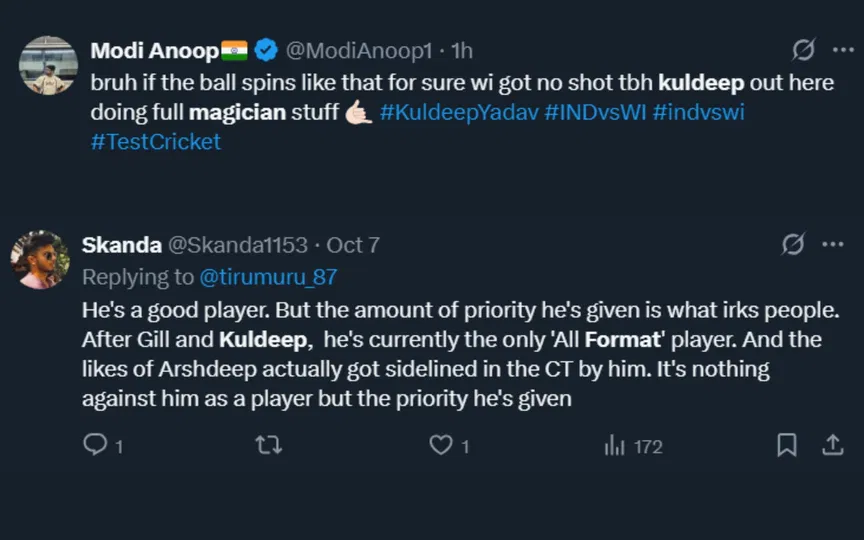Screen dimensions: 864x540
Task: Share Skanda's post via the share icon
Action: [x=832, y=445]
